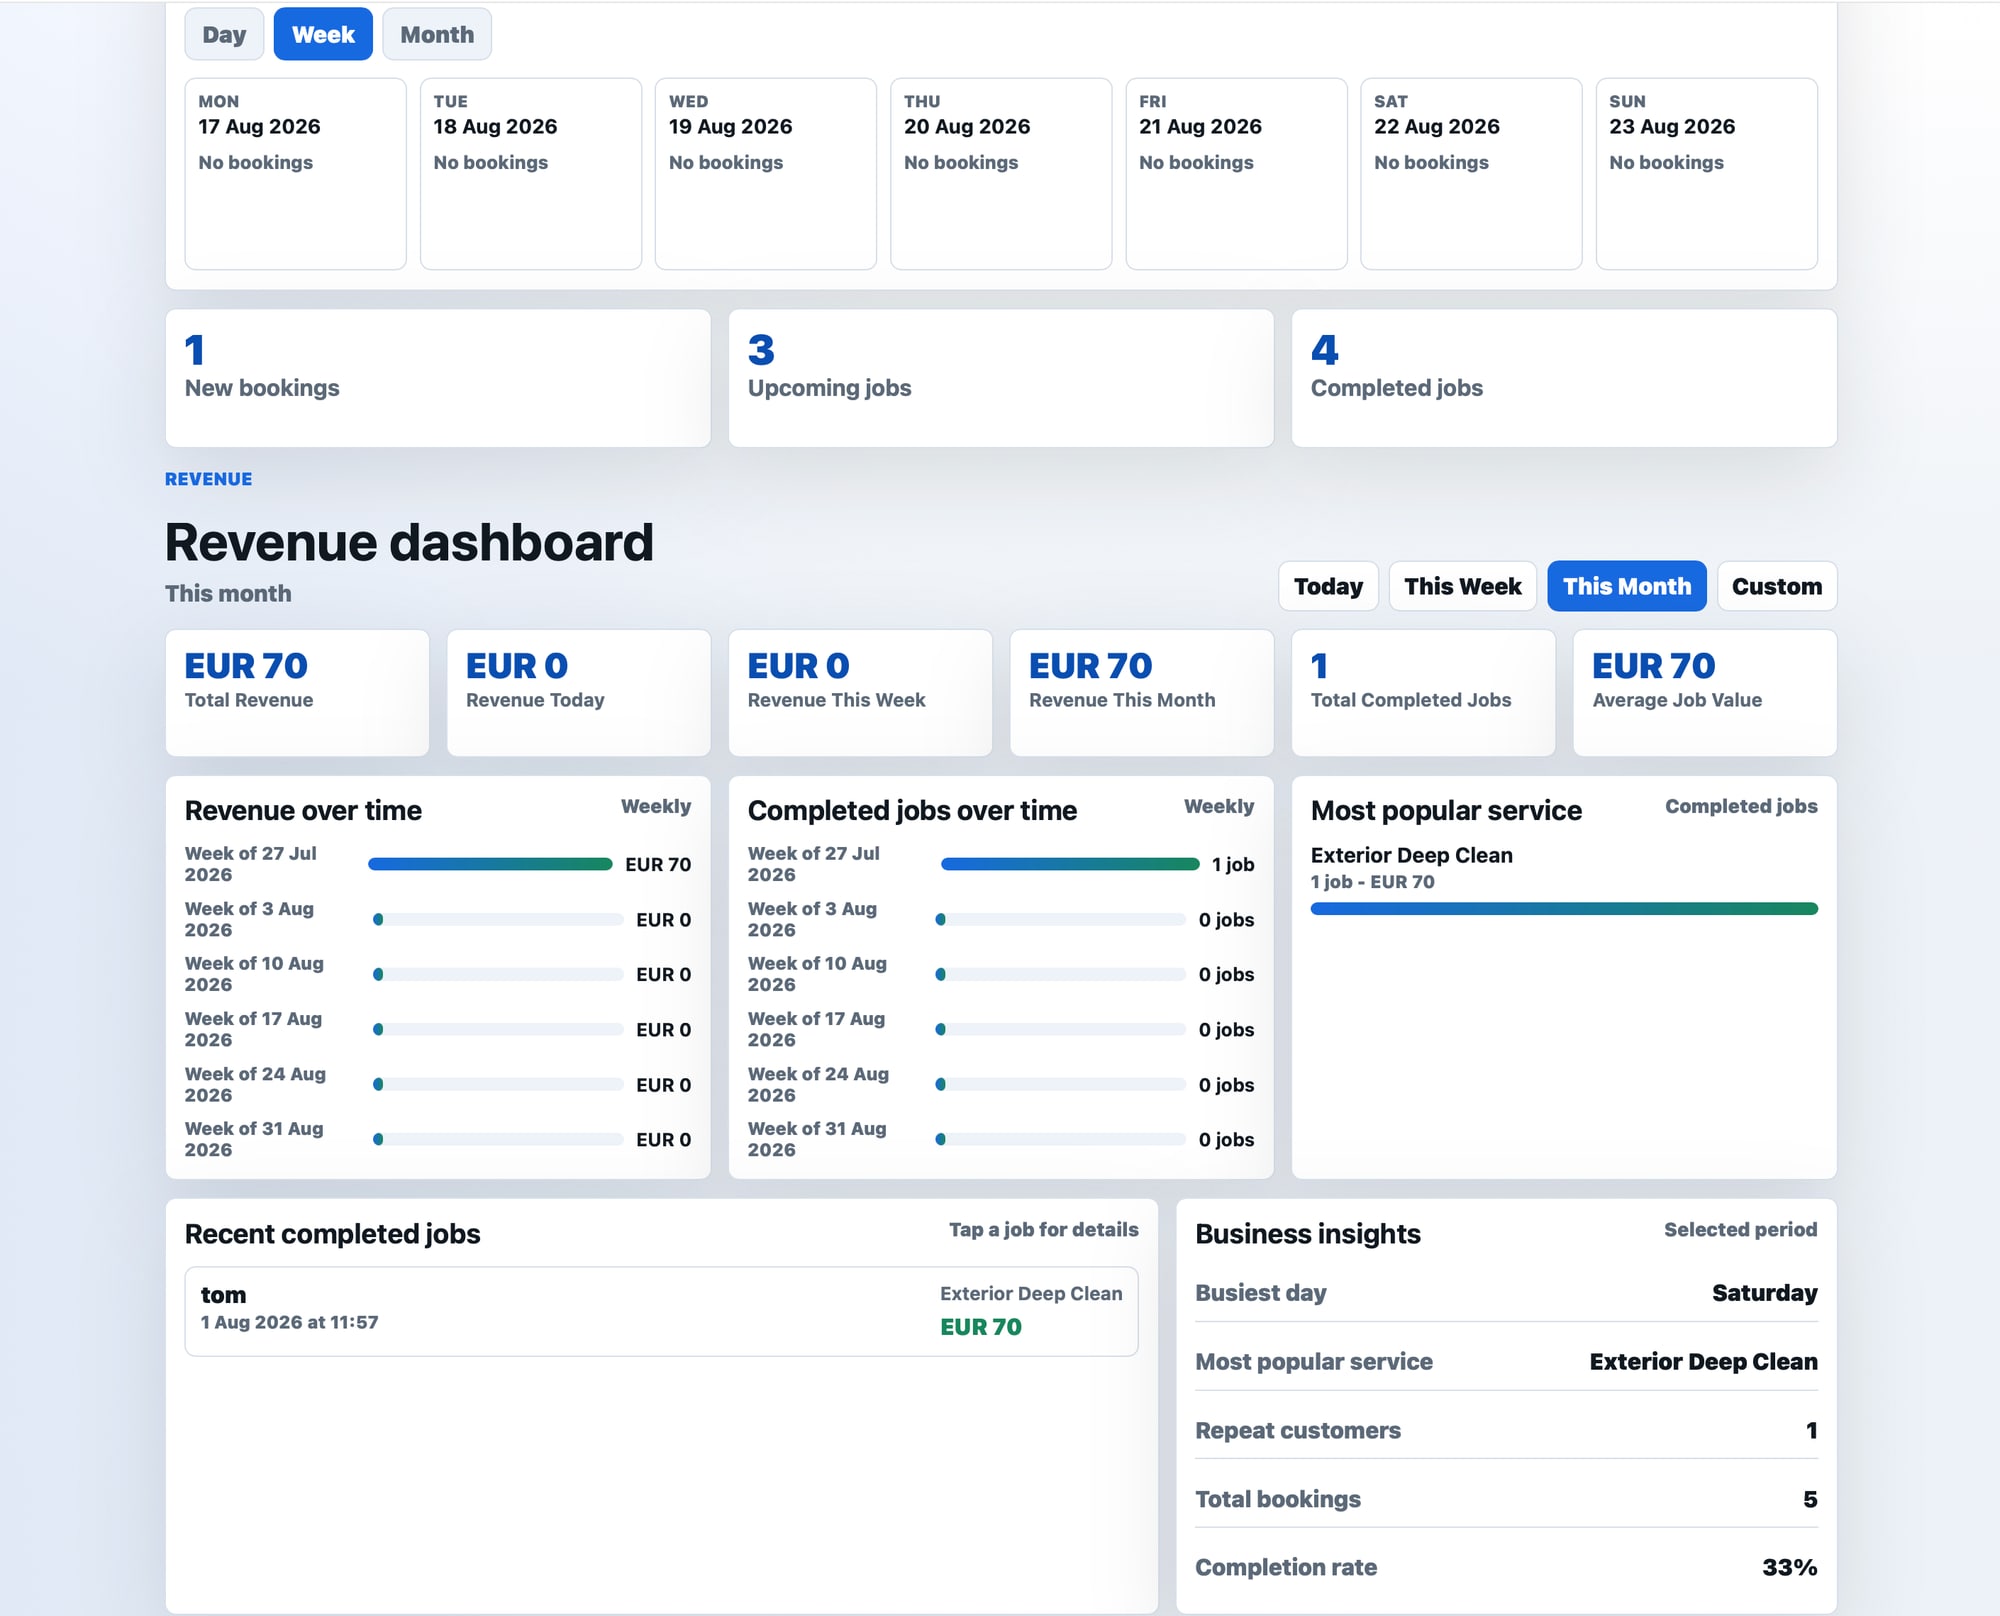Select Thursday 20 Aug 2026 card
This screenshot has height=1616, width=2000.
(x=1001, y=174)
